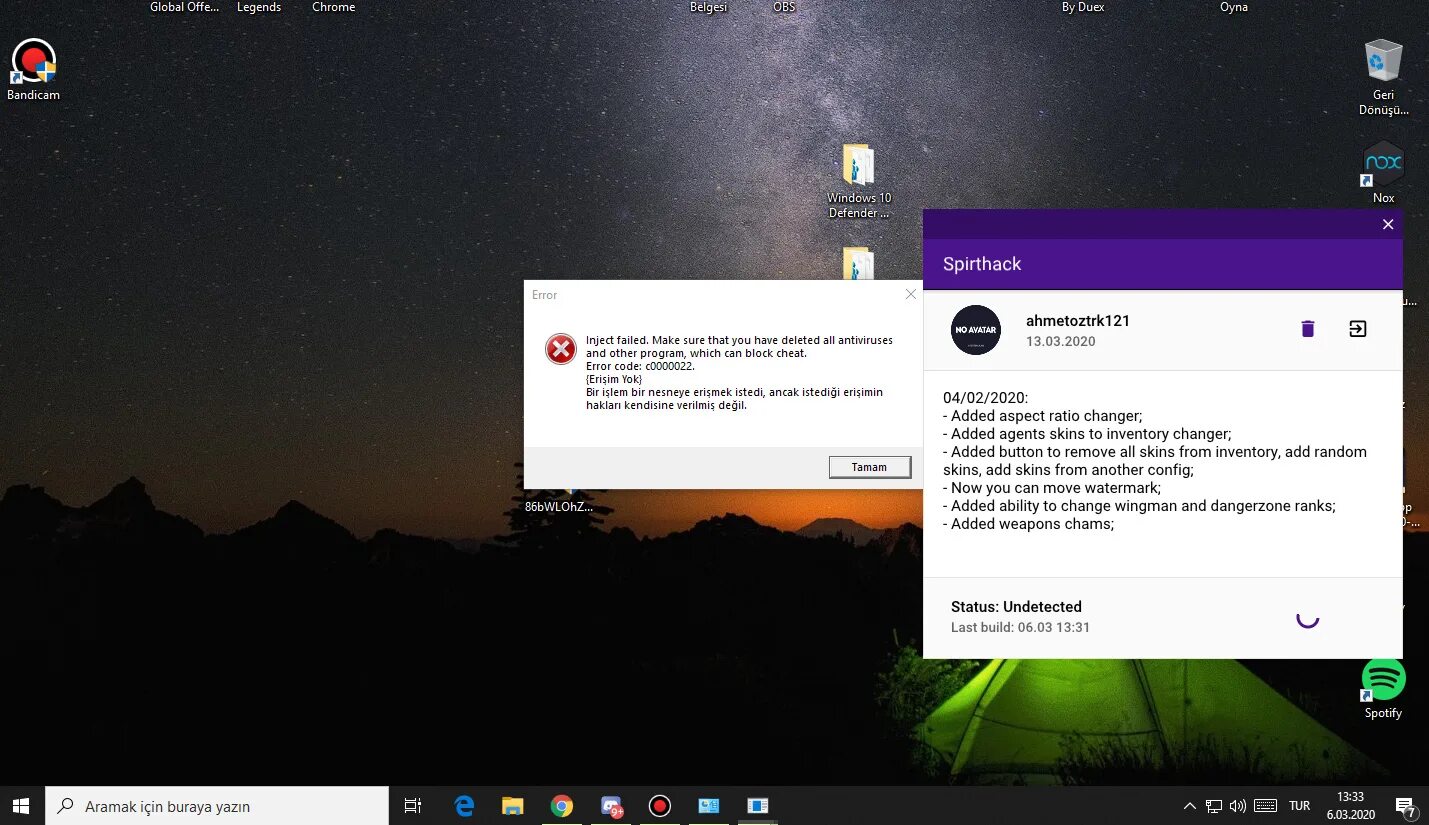The width and height of the screenshot is (1429, 825).
Task: Open Google Chrome from taskbar
Action: [x=562, y=806]
